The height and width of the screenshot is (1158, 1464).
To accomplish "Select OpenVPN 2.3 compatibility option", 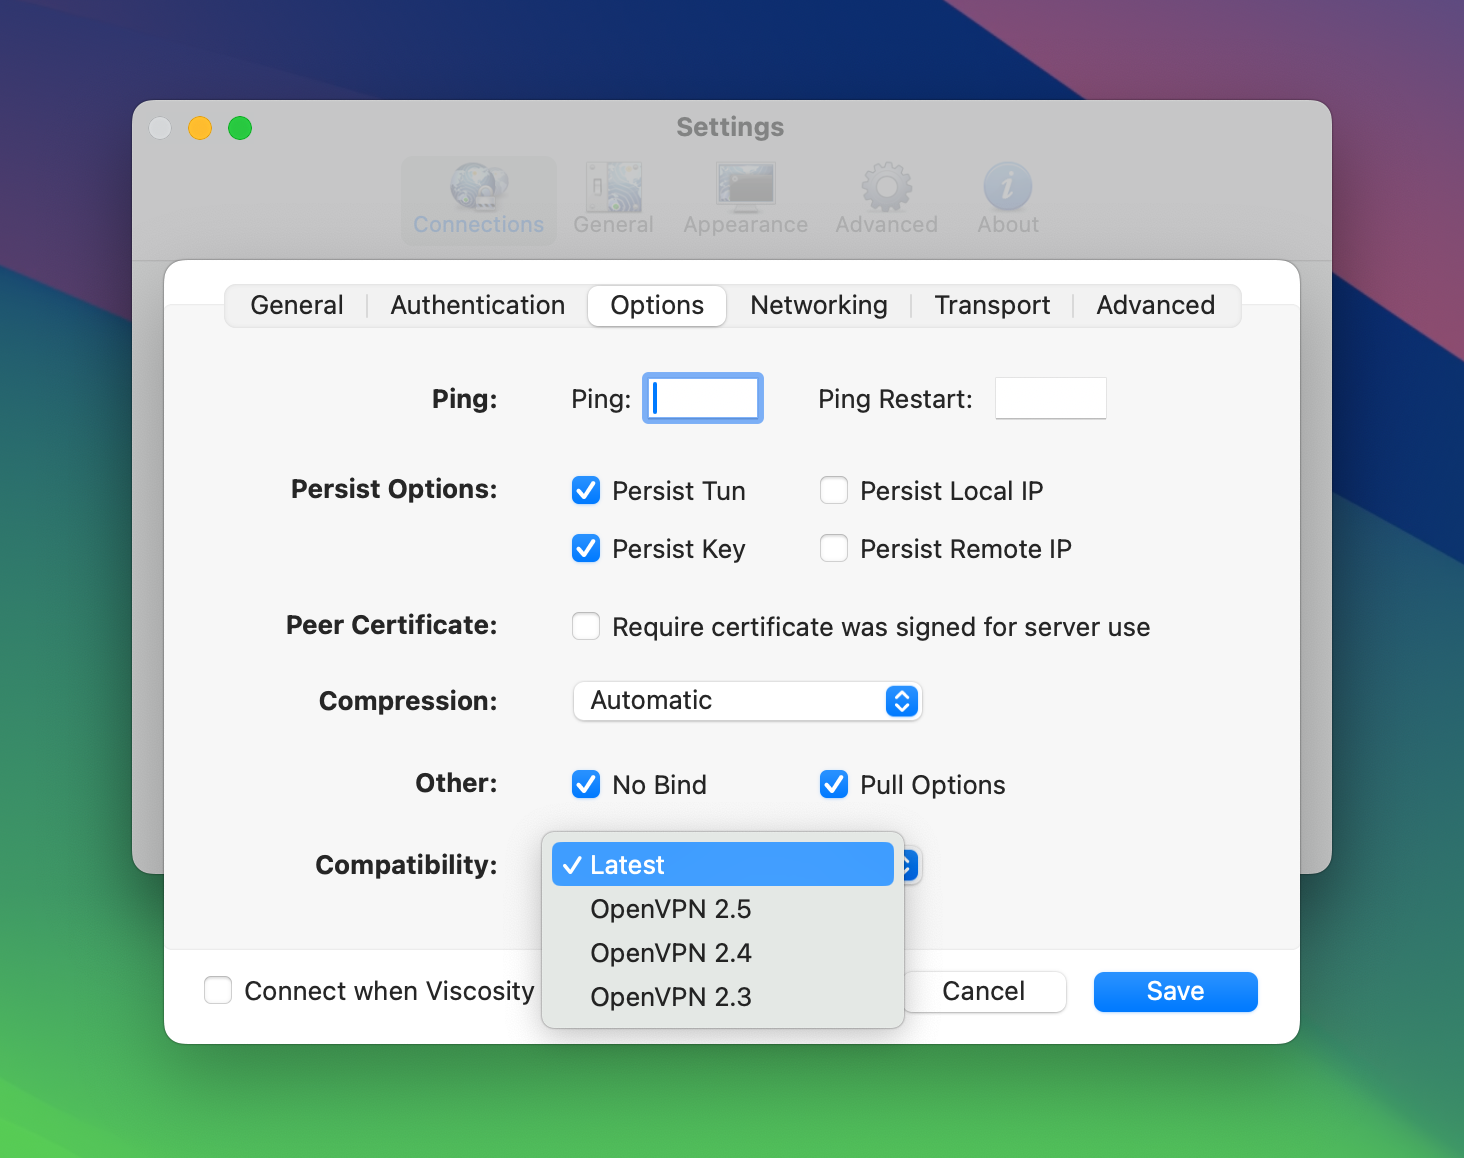I will (671, 997).
